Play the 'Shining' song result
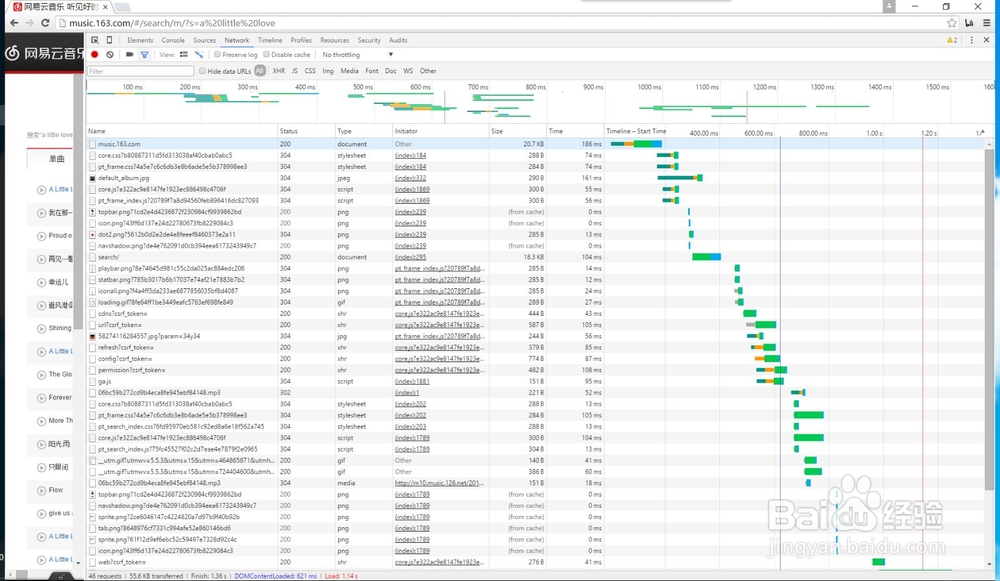This screenshot has height=581, width=1000. (41, 328)
